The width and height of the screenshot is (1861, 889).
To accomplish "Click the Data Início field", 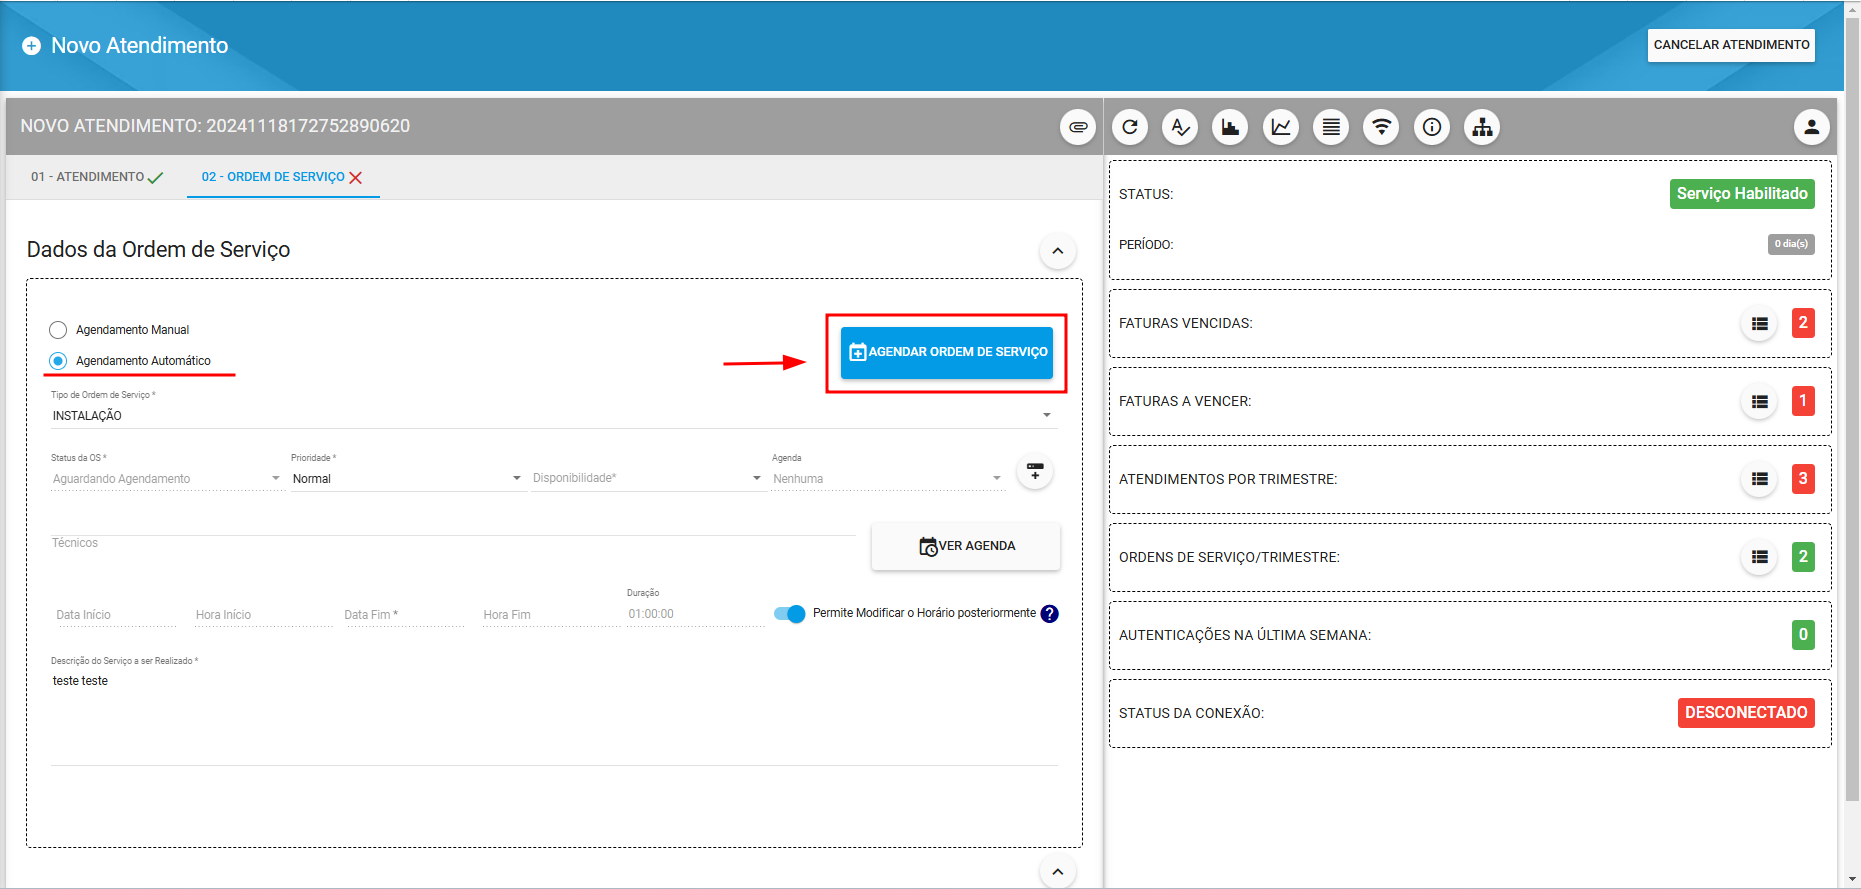I will pyautogui.click(x=114, y=615).
